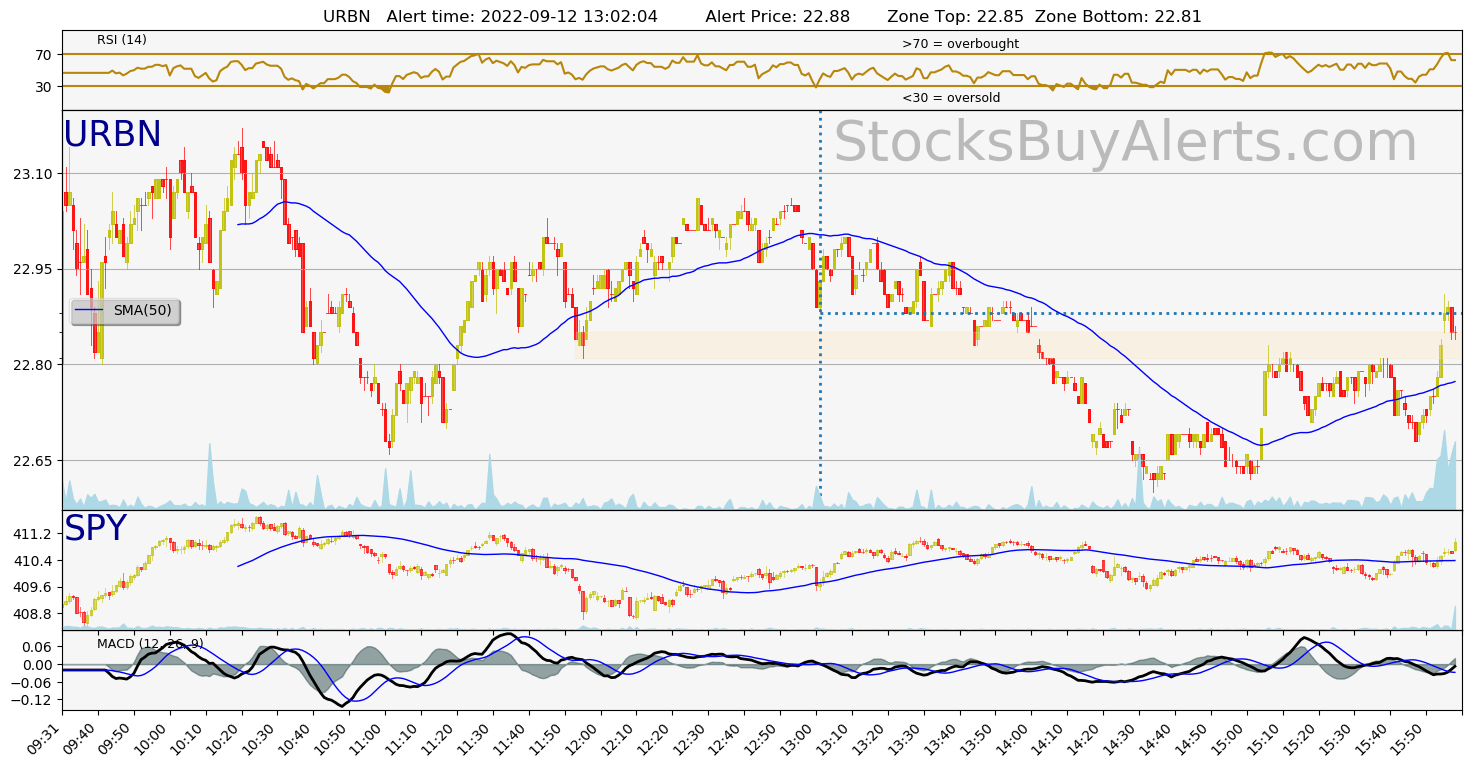Click the 14:30 time axis label

coord(1124,739)
